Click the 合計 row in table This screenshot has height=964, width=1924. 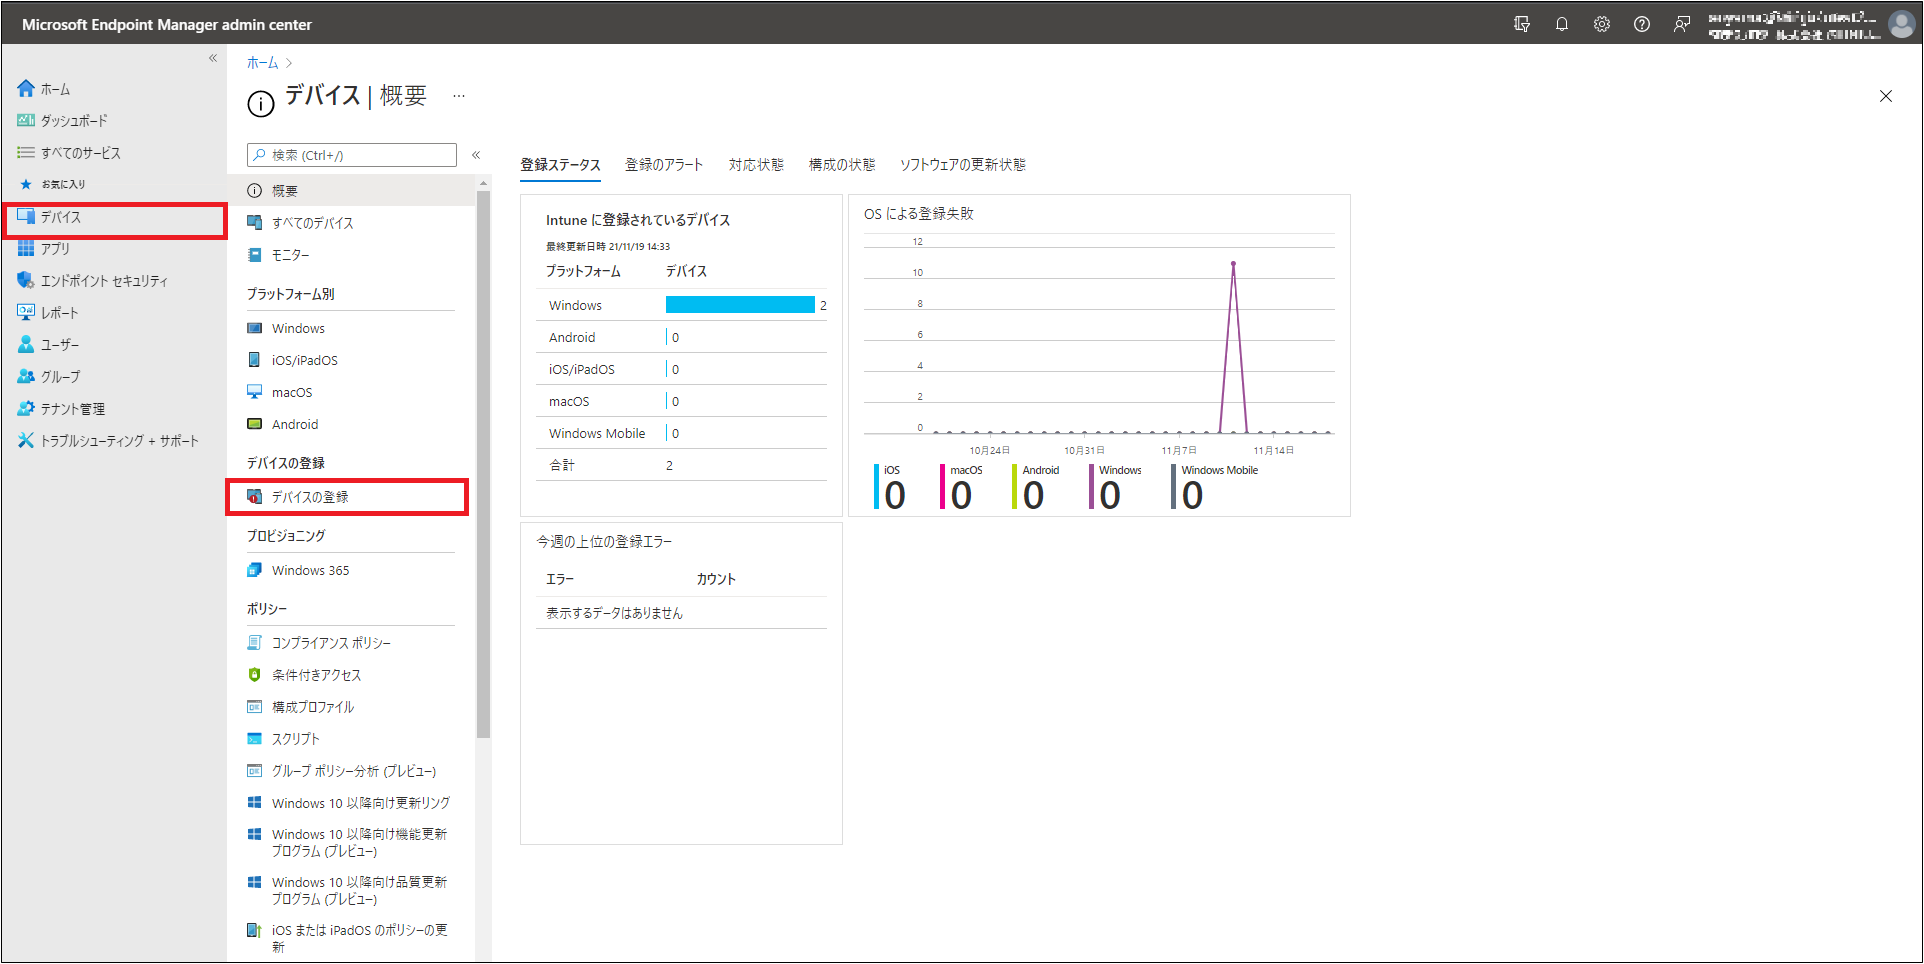point(681,465)
